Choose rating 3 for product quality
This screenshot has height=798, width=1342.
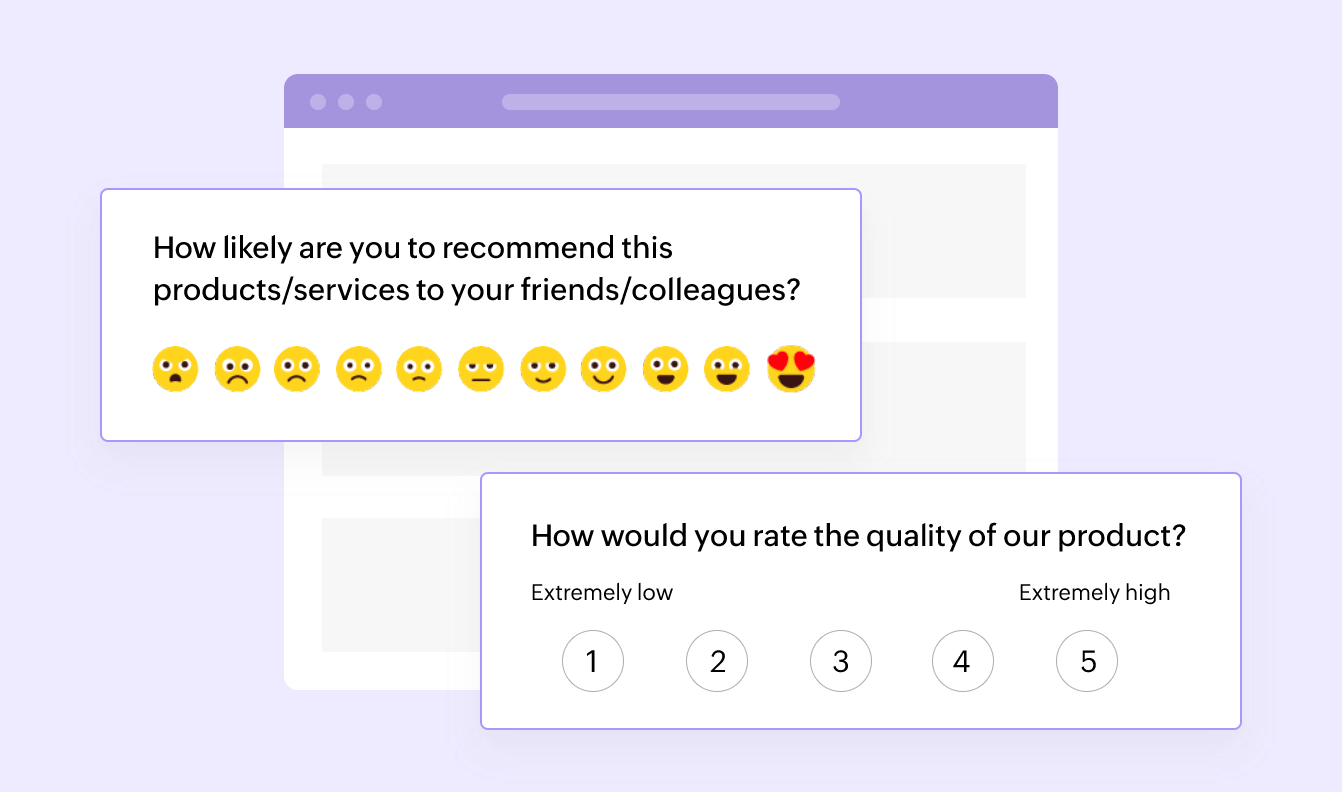coord(841,661)
